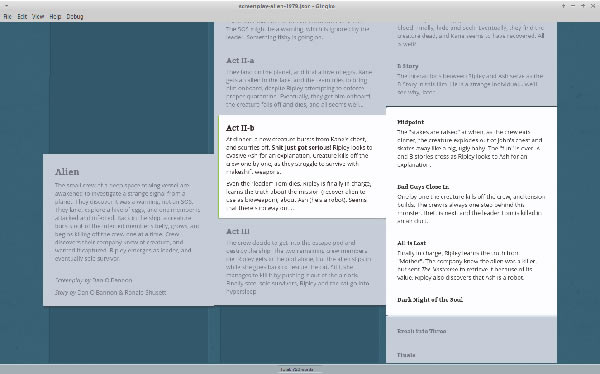Open the Help menu

(x=55, y=16)
